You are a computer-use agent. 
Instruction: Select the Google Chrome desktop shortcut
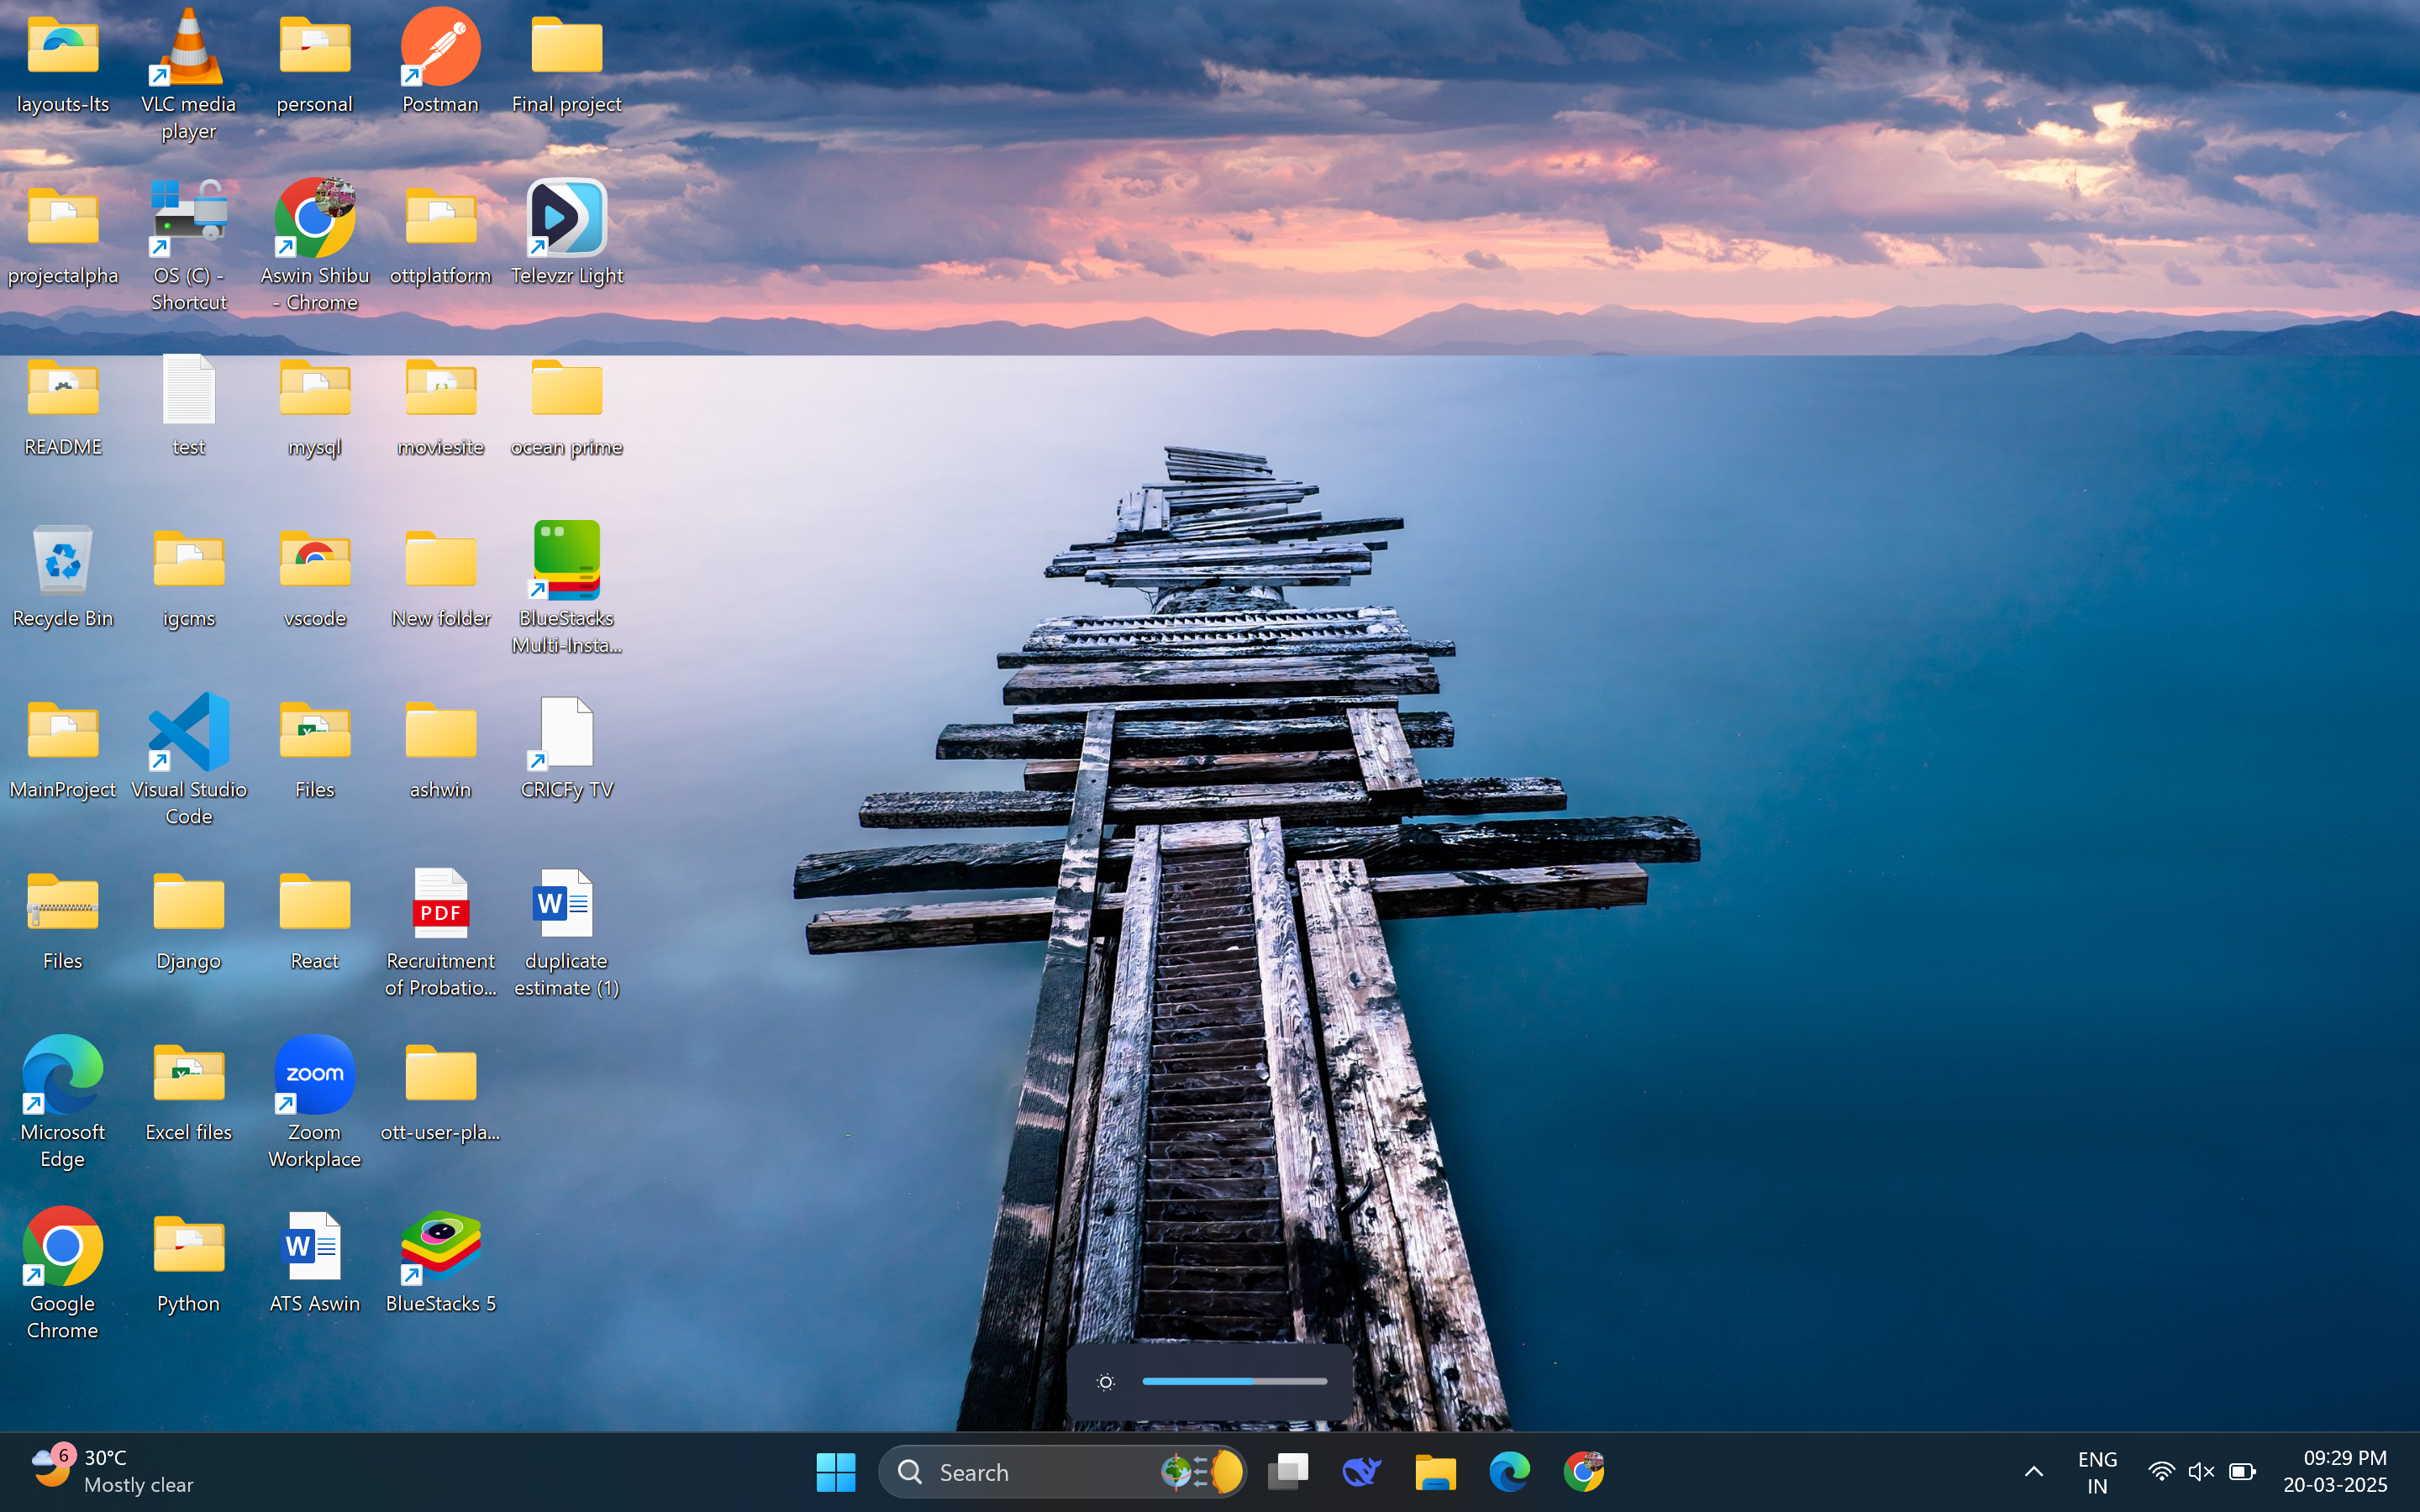(x=63, y=1246)
